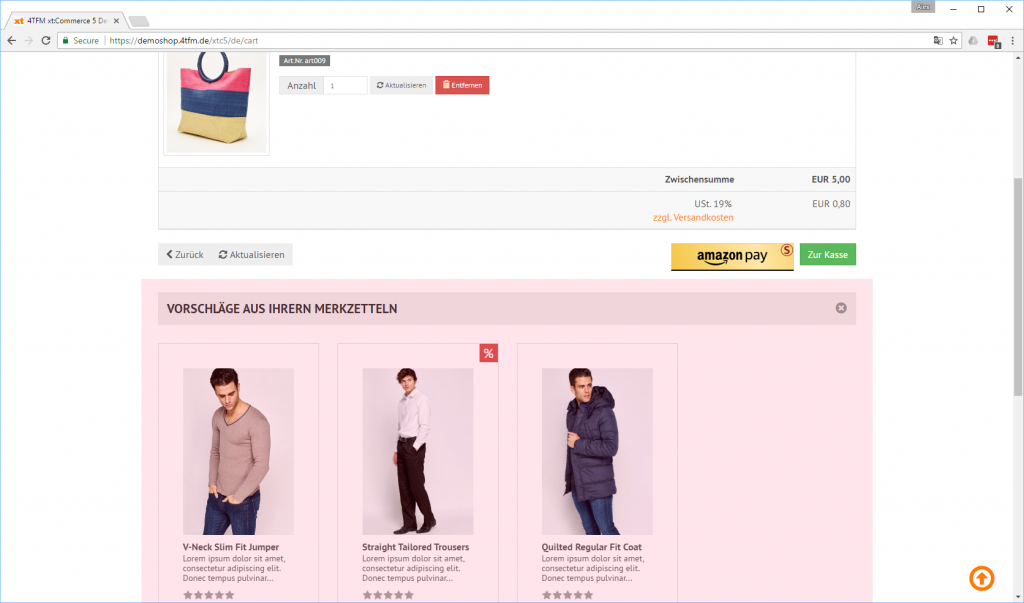Click the orange scroll-to-top arrow icon

(981, 578)
